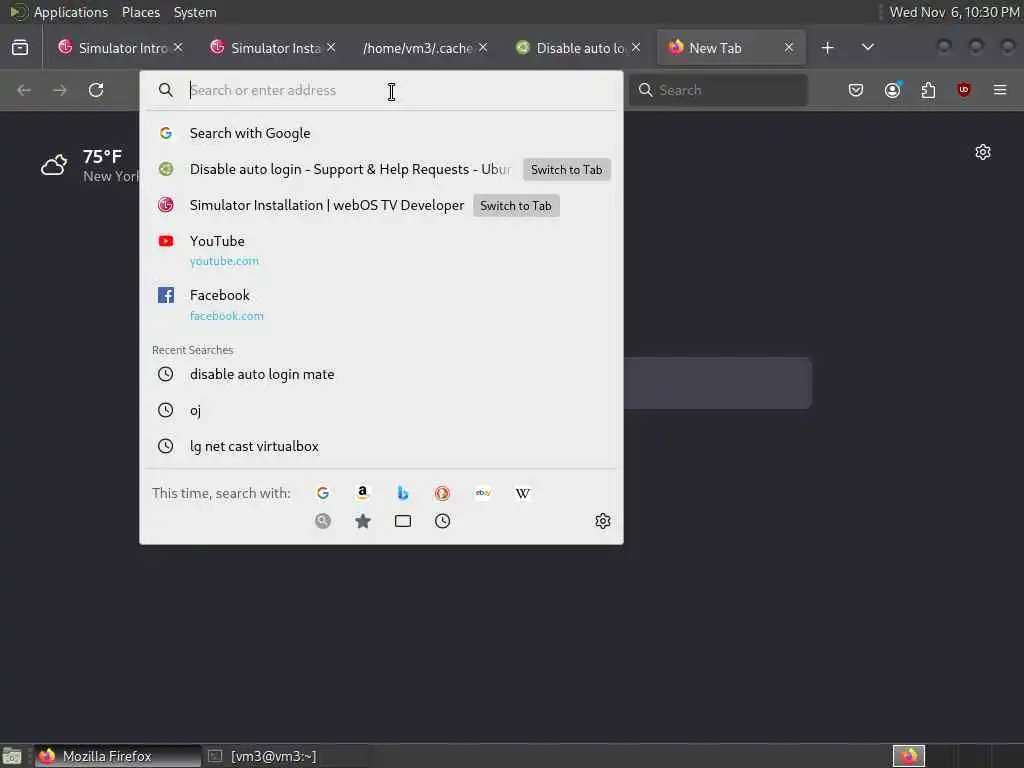1024x768 pixels.
Task: Open the Places menu
Action: (140, 12)
